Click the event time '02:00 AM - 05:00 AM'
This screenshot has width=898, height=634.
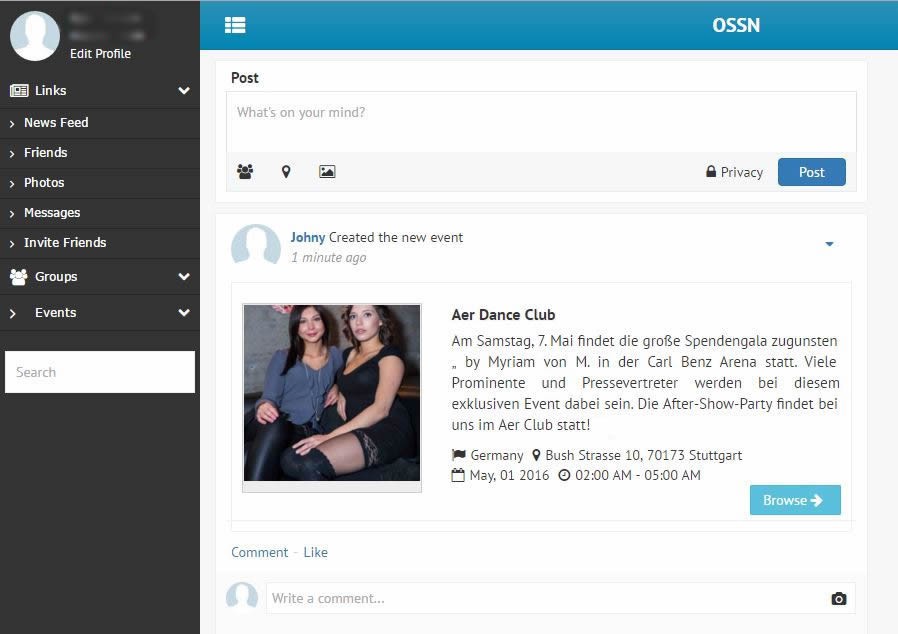(x=637, y=475)
